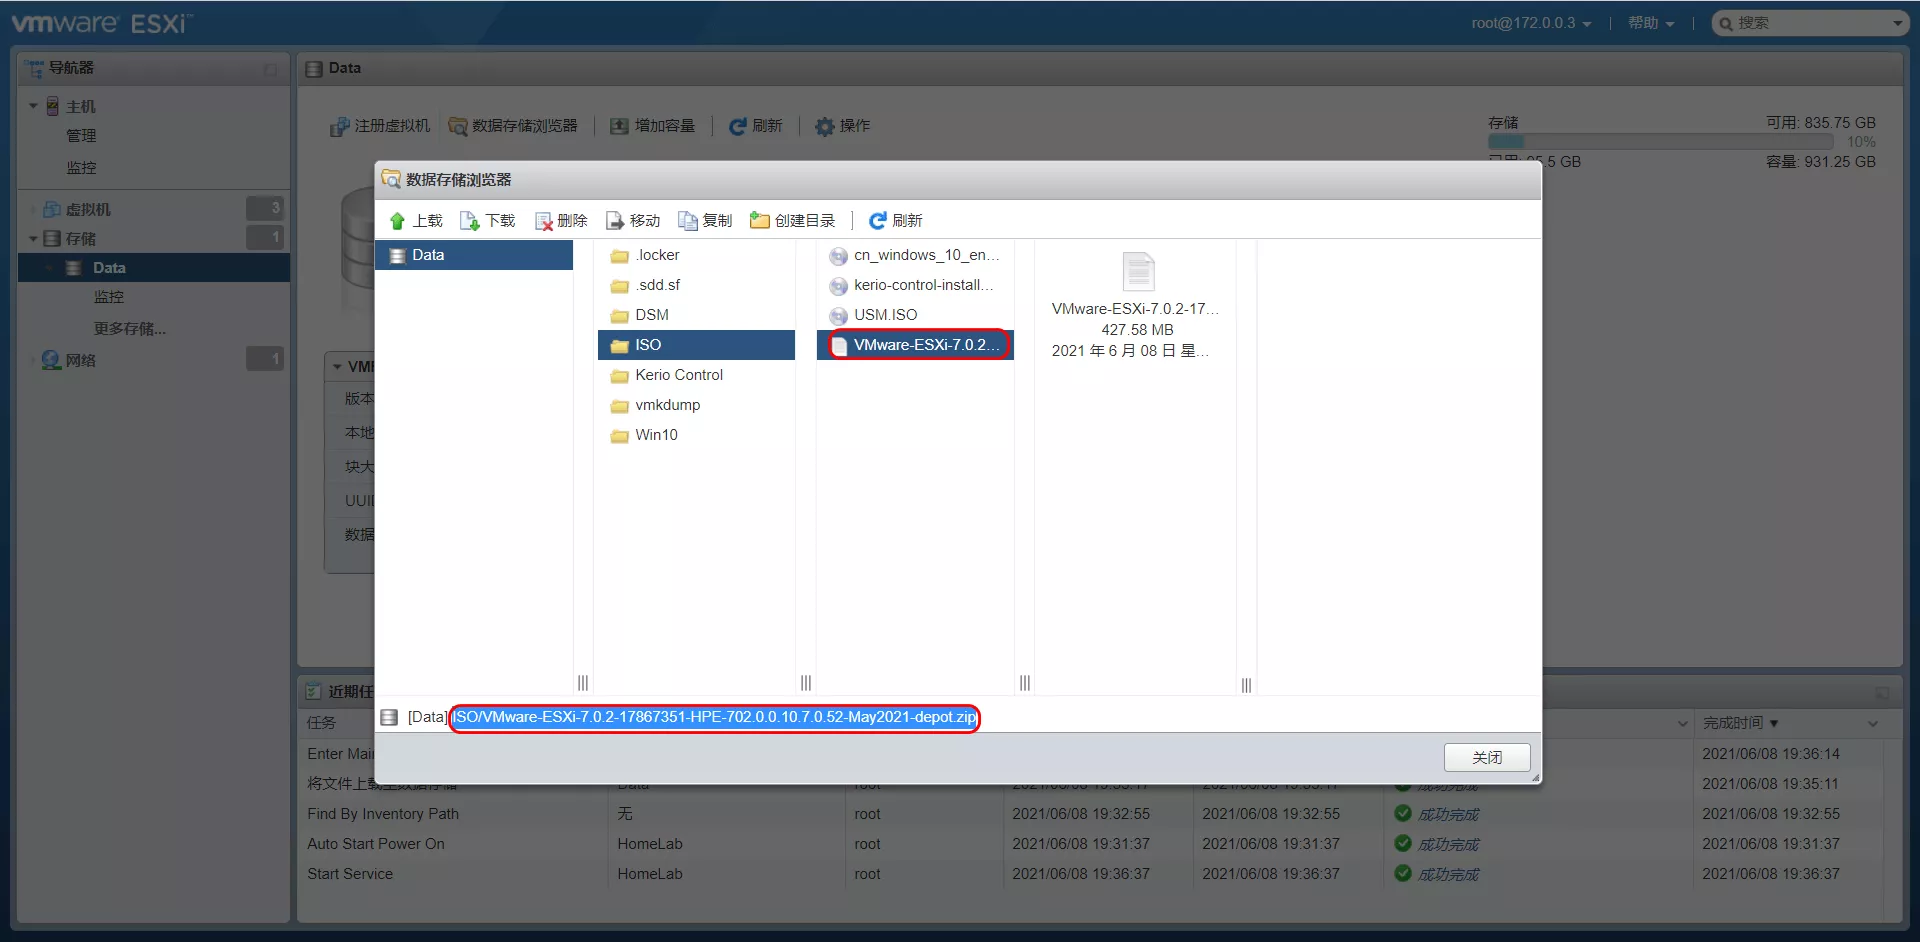Screen dimensions: 1920x942
Task: Select the USM.ISO disc image file
Action: (884, 315)
